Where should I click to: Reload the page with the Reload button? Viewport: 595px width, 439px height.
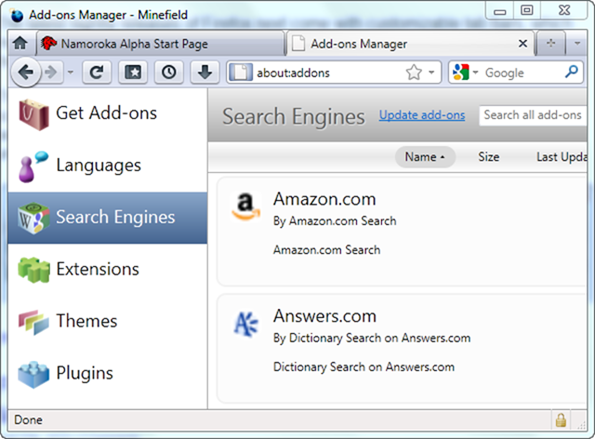click(97, 72)
